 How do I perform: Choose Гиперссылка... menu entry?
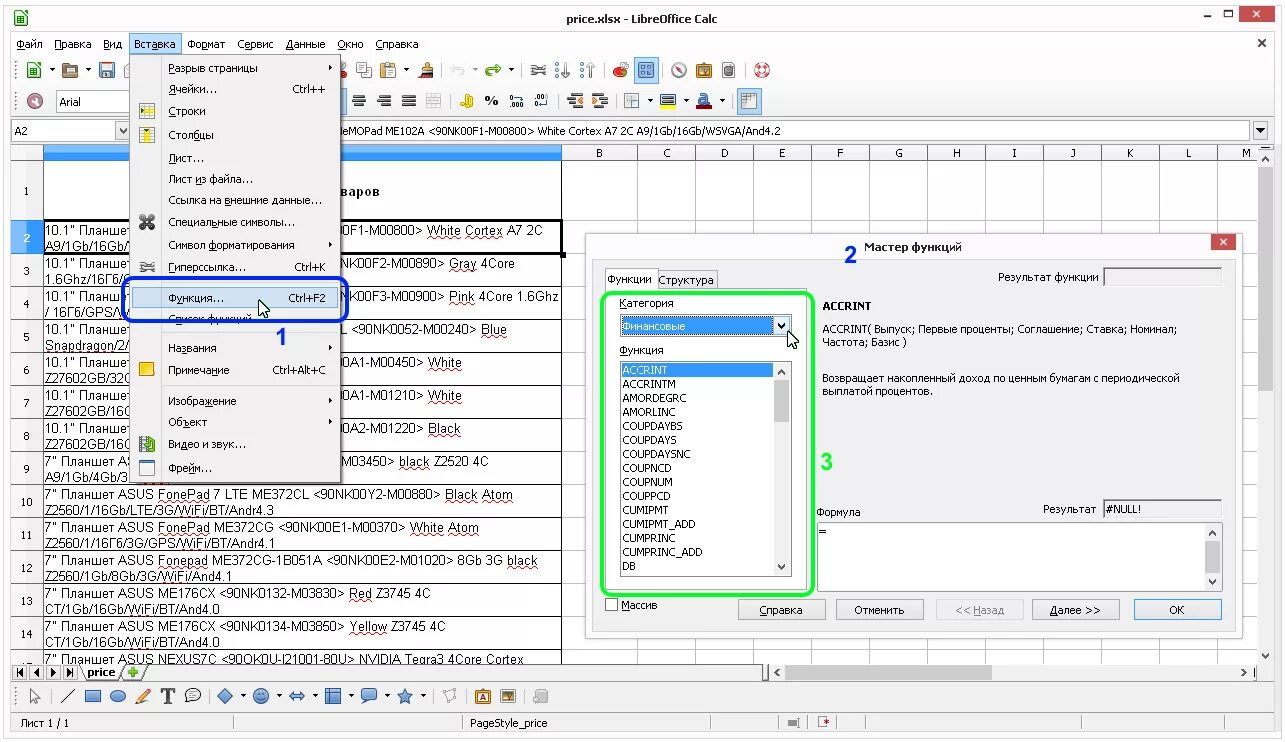click(236, 267)
